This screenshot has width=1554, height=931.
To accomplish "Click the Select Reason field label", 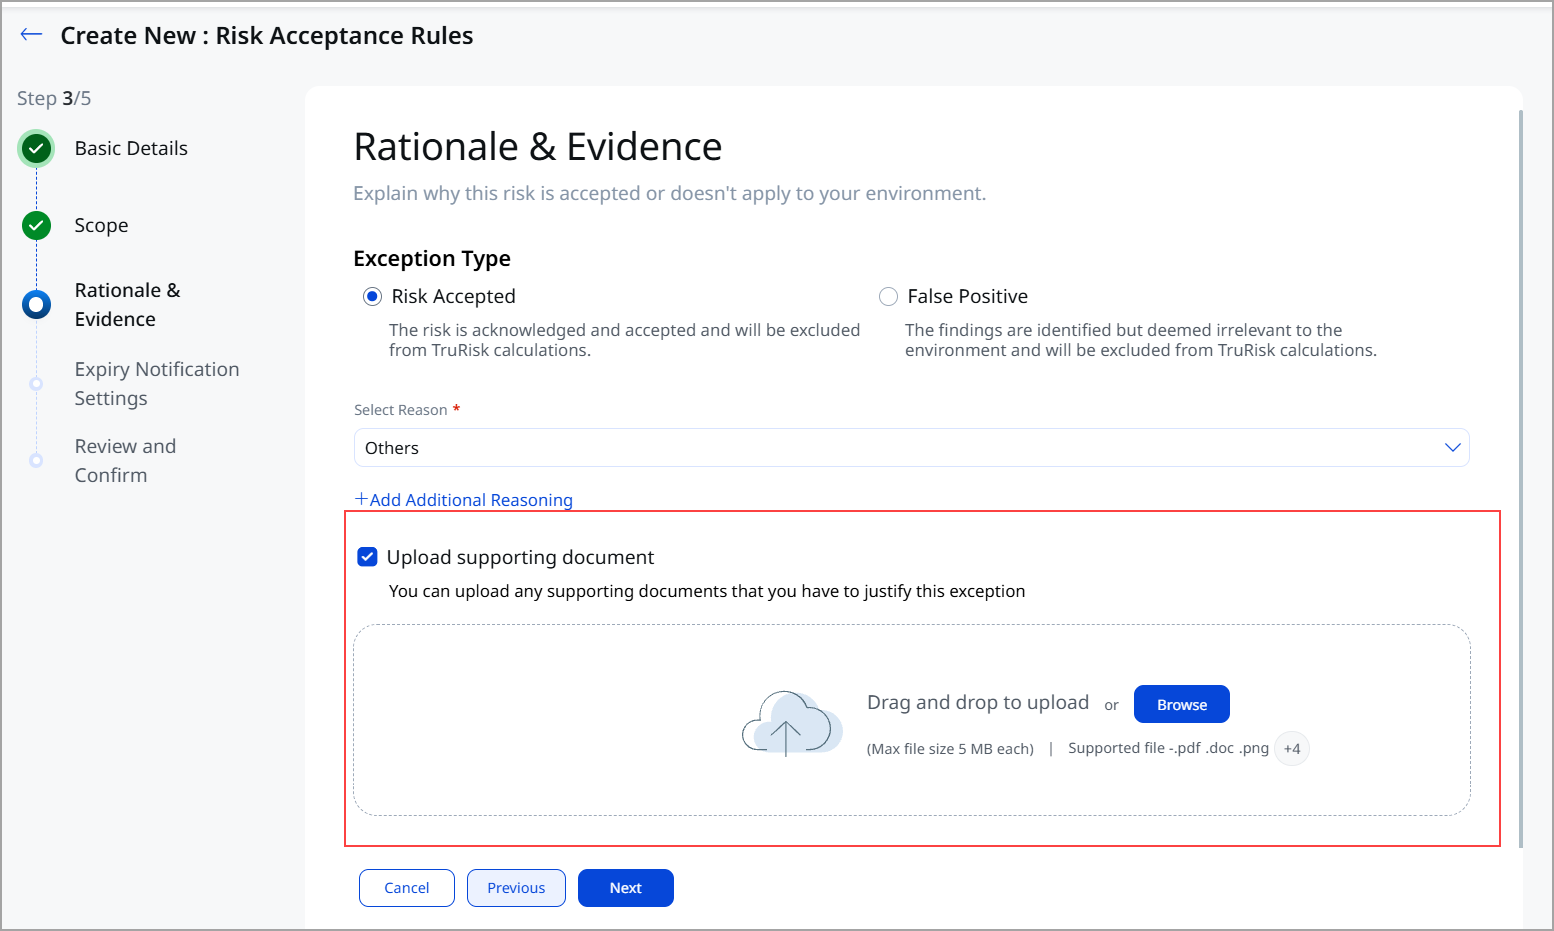I will (401, 410).
